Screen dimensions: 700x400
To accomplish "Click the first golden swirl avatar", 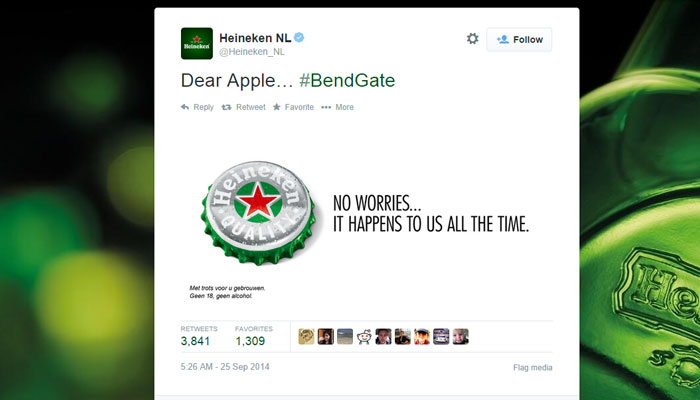I will click(306, 337).
